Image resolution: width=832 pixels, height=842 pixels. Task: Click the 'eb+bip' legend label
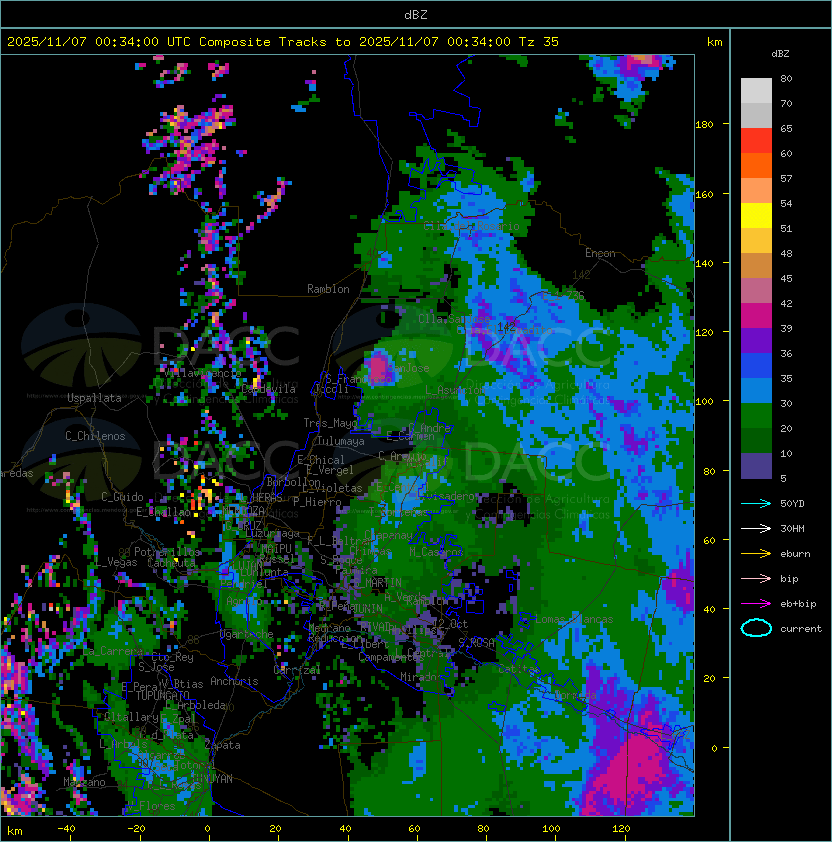pos(798,604)
